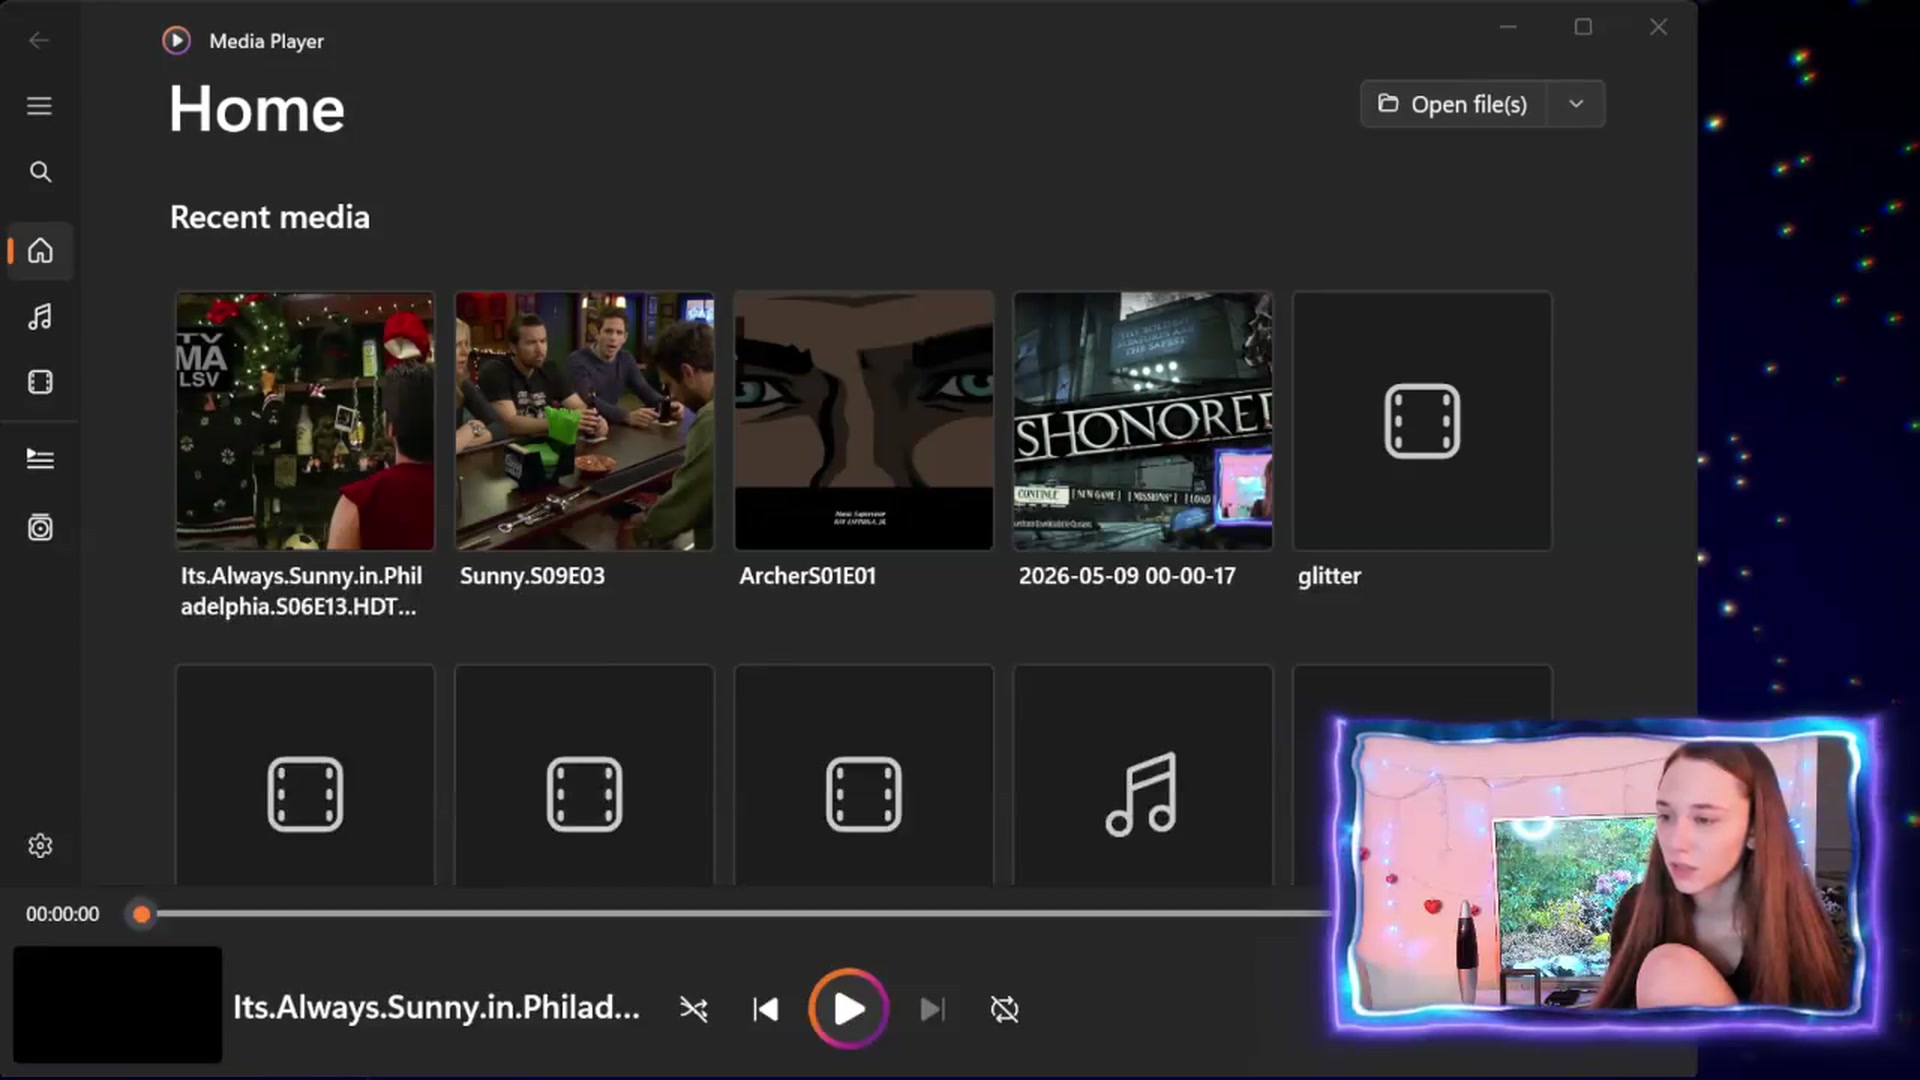Click the Open file(s) button
Image resolution: width=1920 pixels, height=1080 pixels.
tap(1453, 104)
